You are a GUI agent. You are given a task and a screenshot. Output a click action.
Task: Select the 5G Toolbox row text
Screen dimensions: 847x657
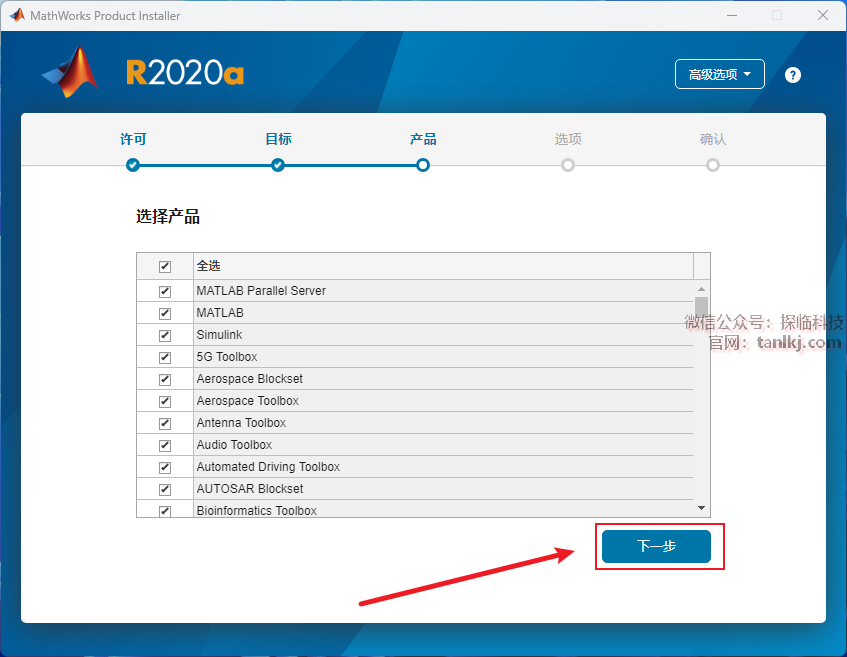click(227, 357)
